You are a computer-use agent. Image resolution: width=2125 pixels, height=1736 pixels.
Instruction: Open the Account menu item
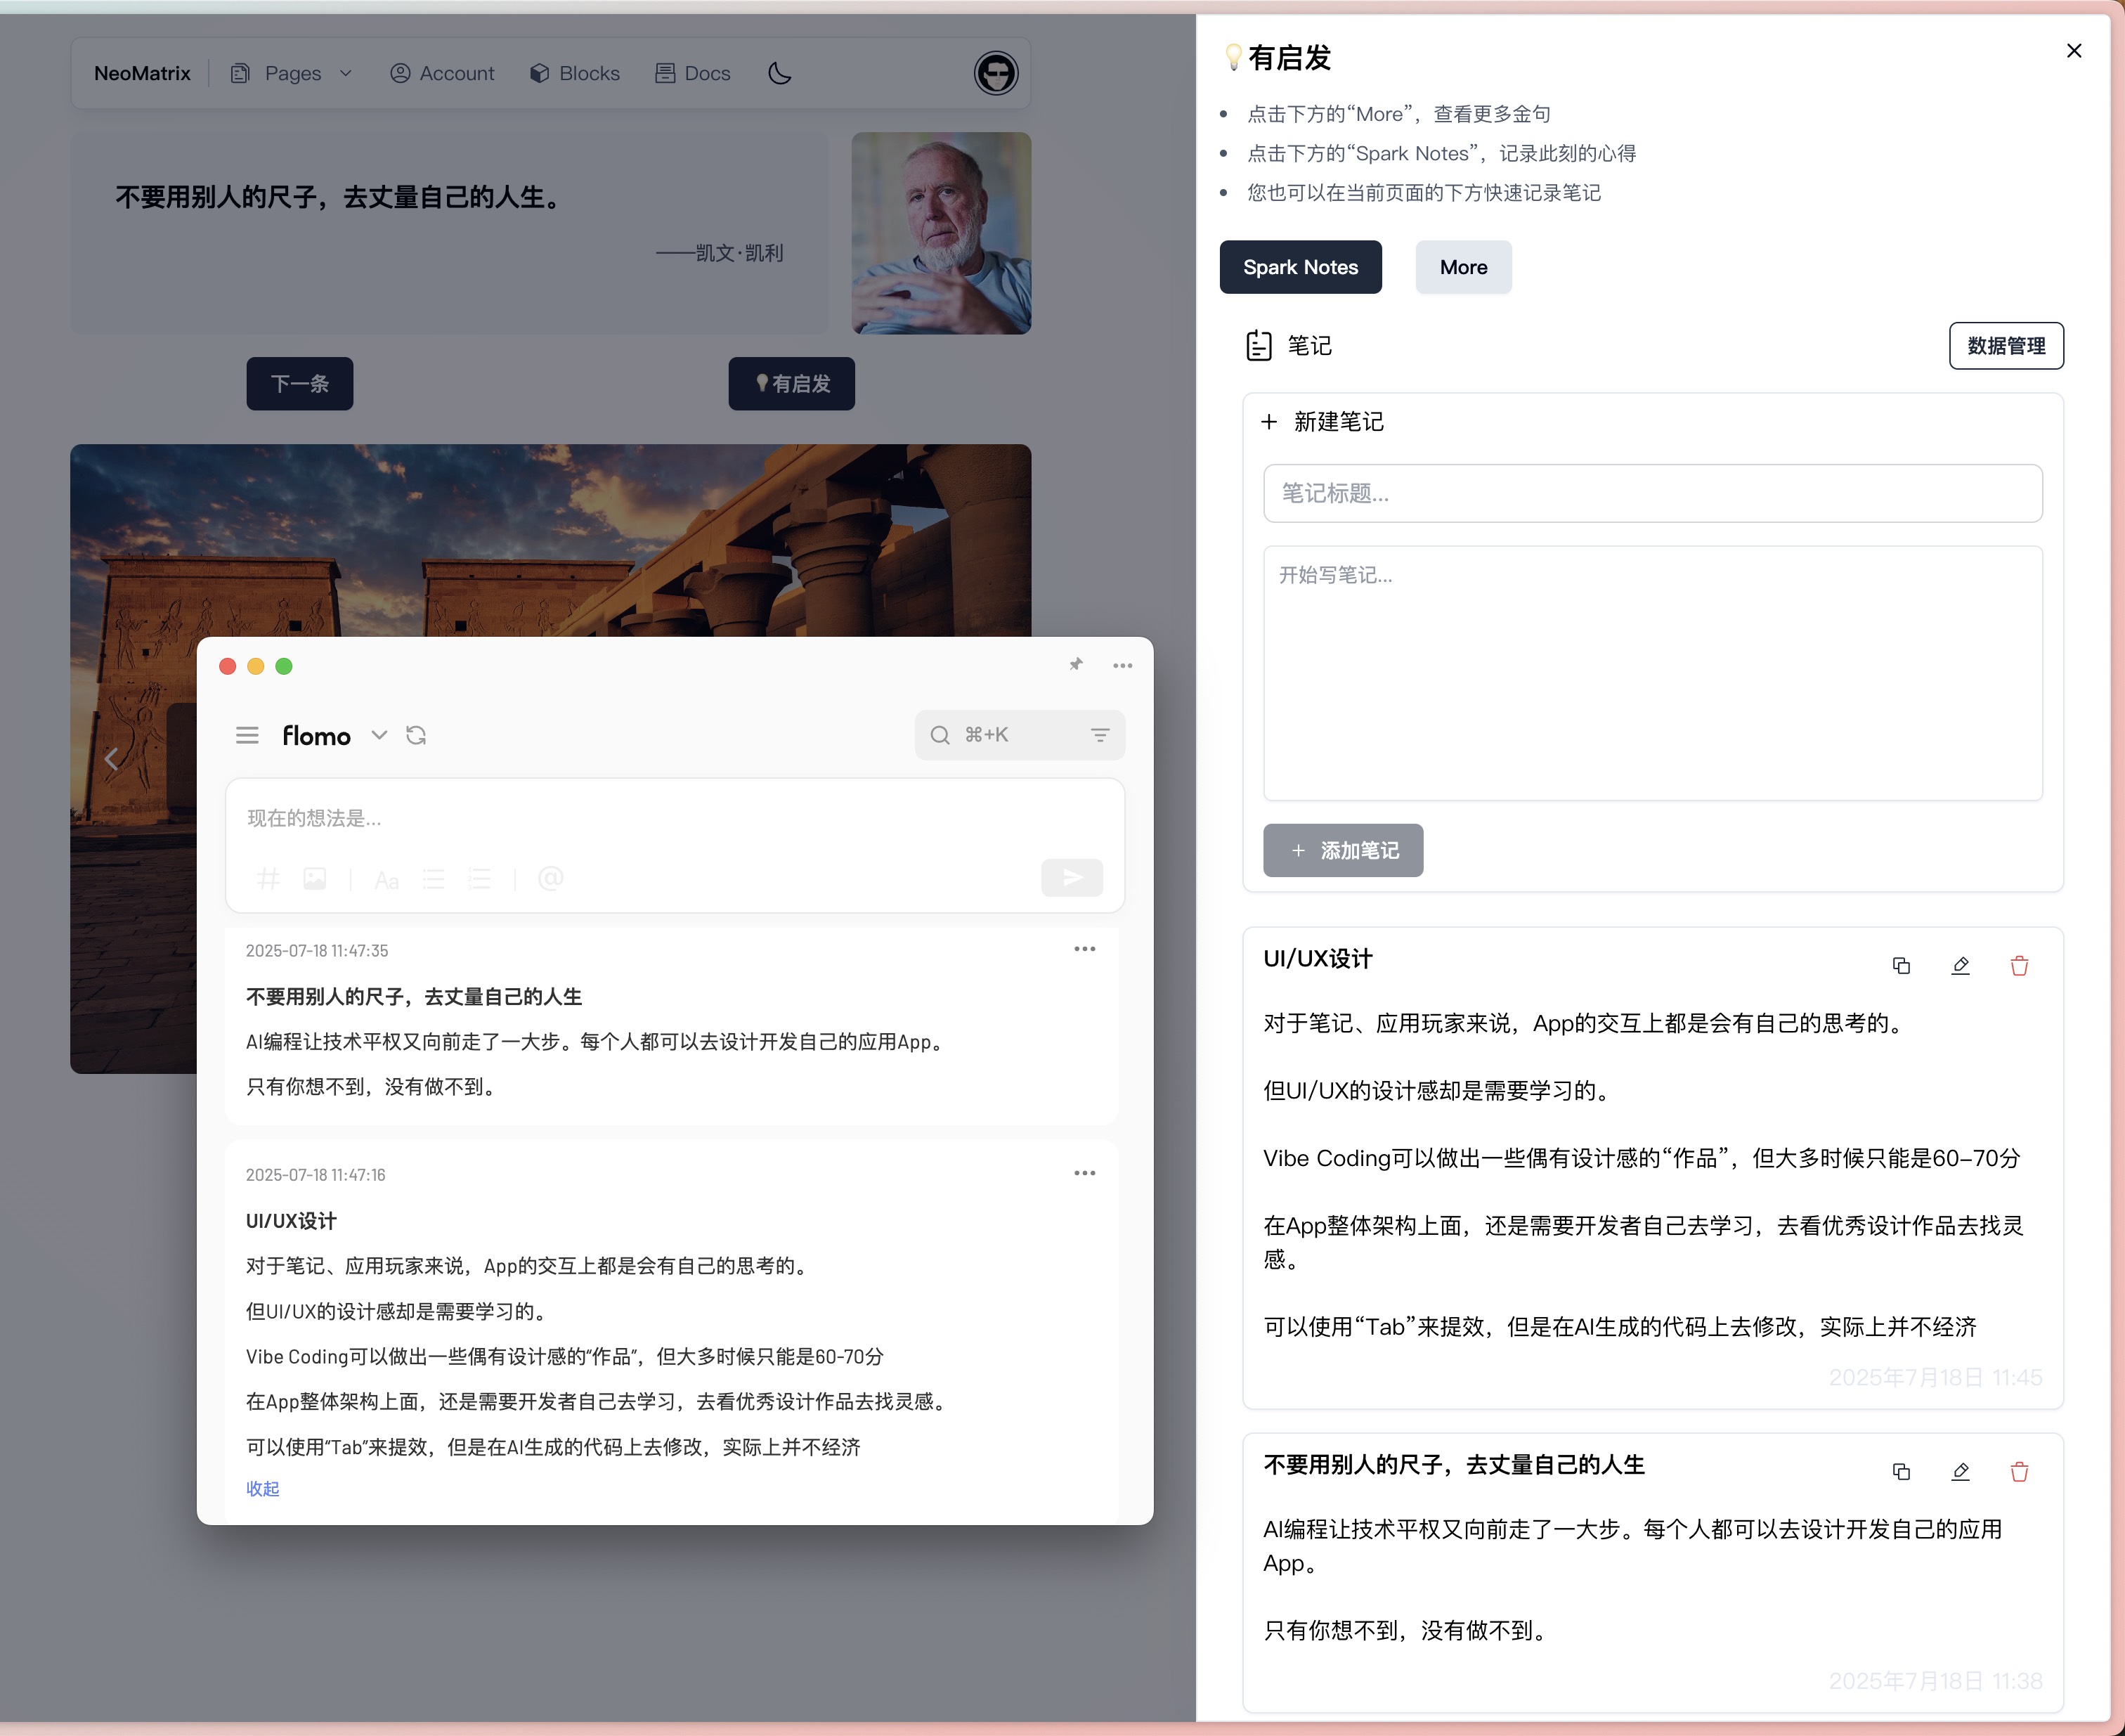point(442,73)
